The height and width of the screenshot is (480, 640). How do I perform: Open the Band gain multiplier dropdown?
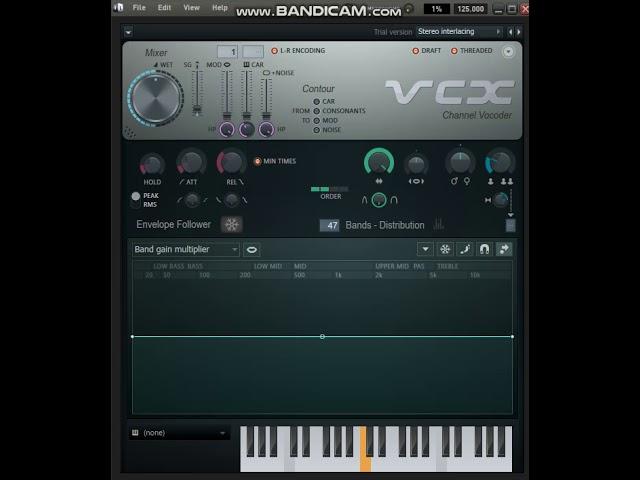click(186, 249)
